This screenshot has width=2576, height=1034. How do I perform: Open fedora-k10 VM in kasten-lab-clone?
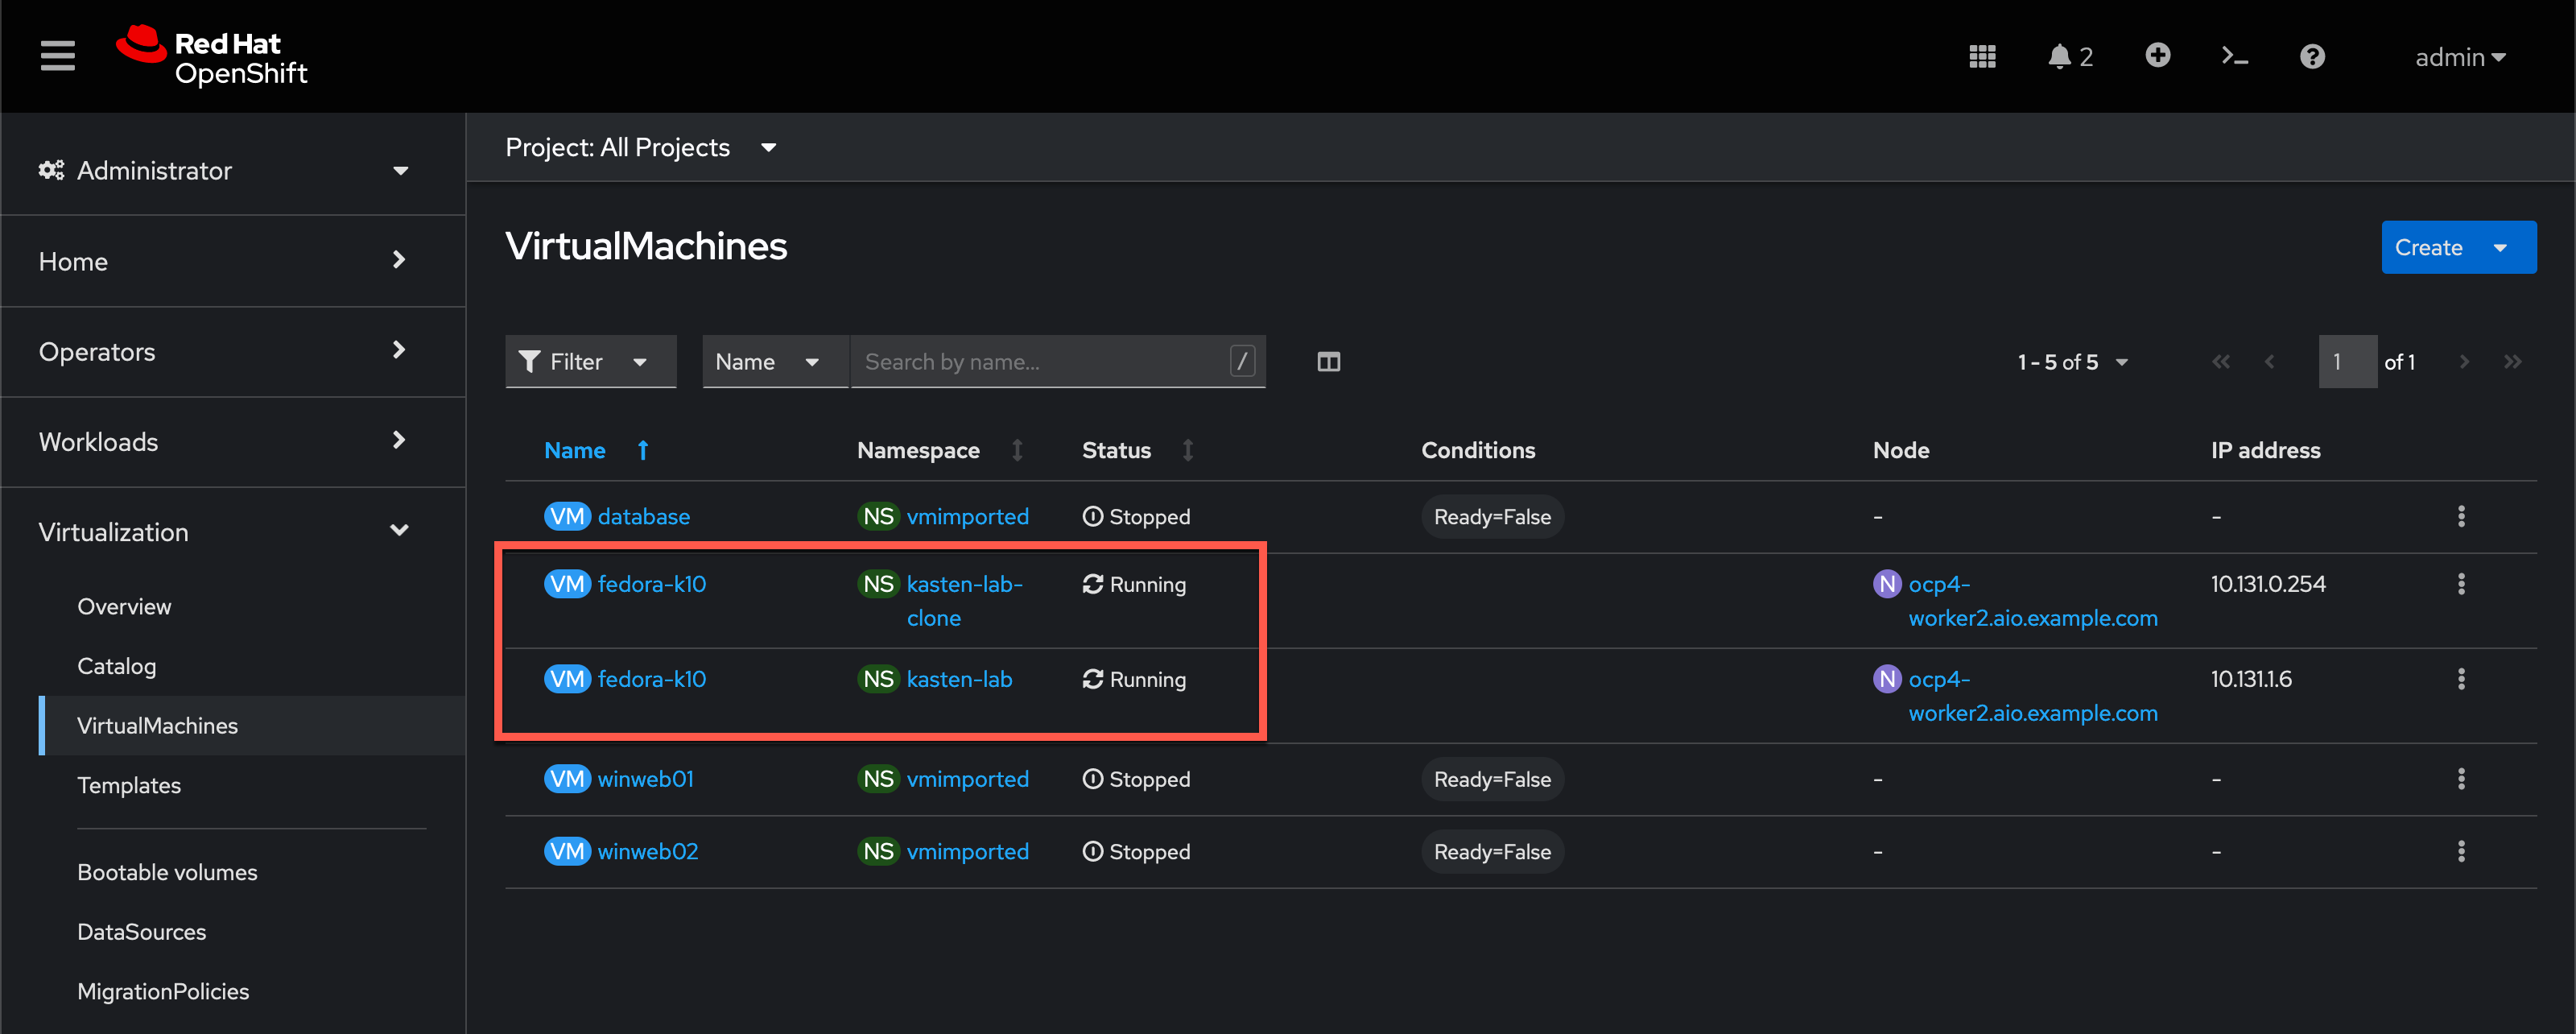pyautogui.click(x=652, y=584)
